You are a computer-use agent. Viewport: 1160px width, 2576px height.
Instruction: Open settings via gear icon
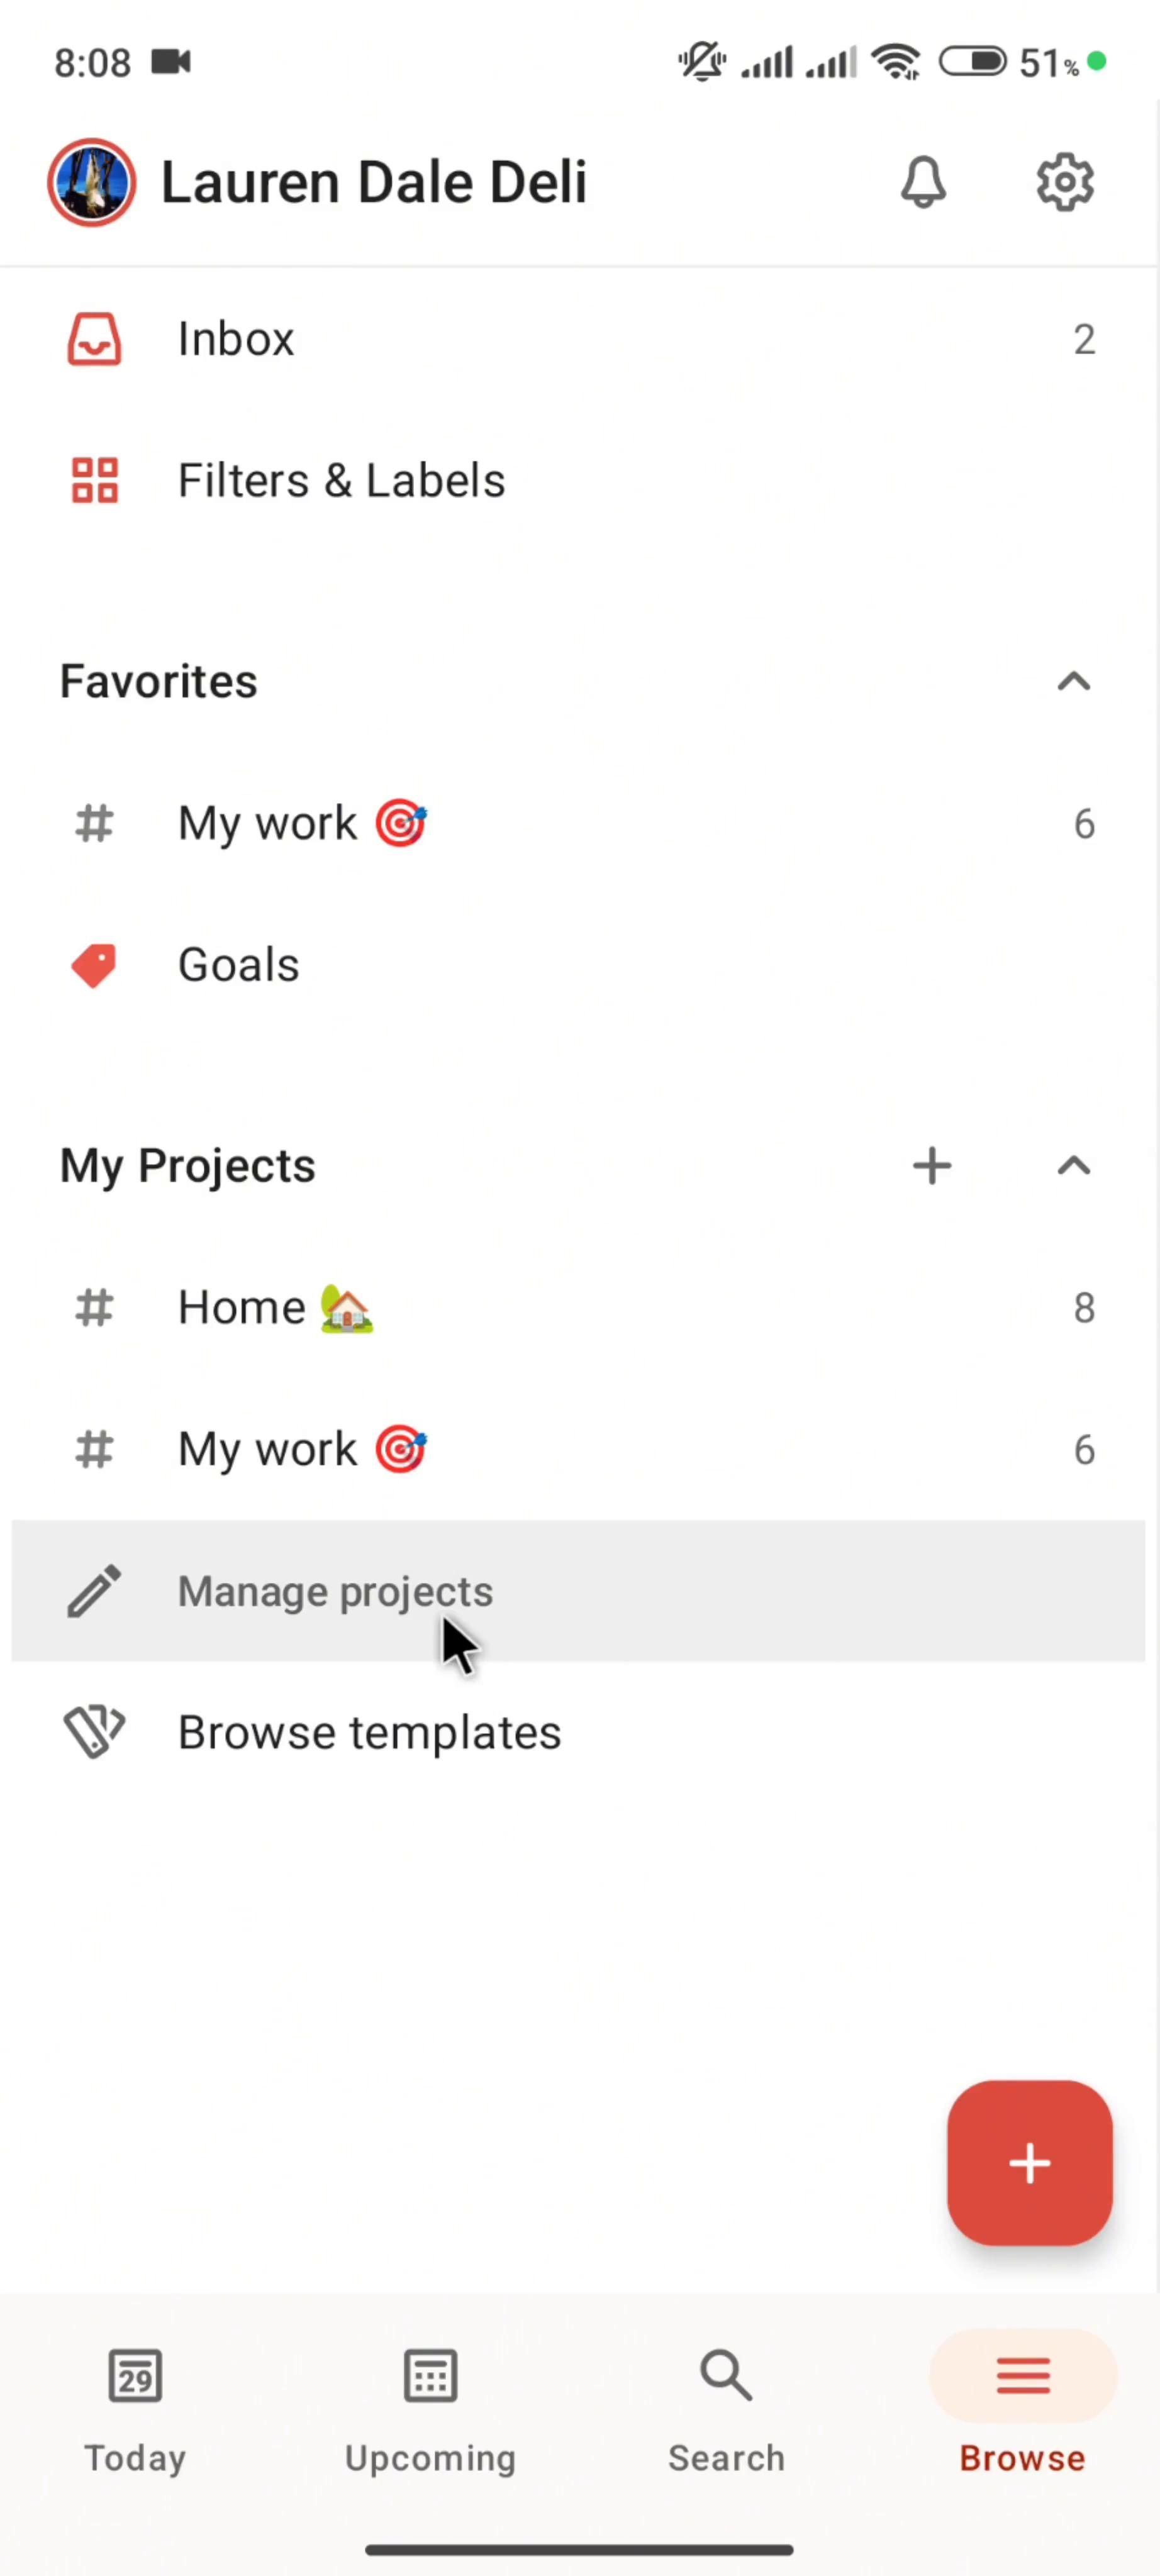[1064, 183]
